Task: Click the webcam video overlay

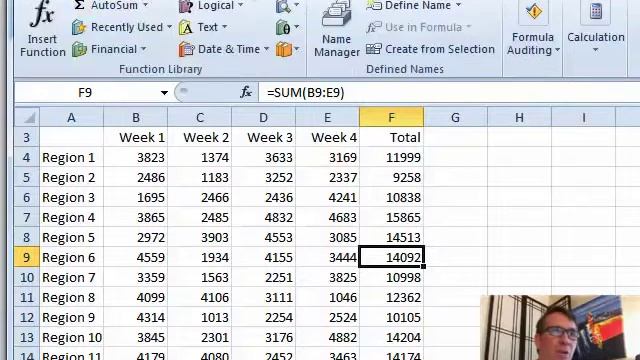Action: click(x=560, y=327)
